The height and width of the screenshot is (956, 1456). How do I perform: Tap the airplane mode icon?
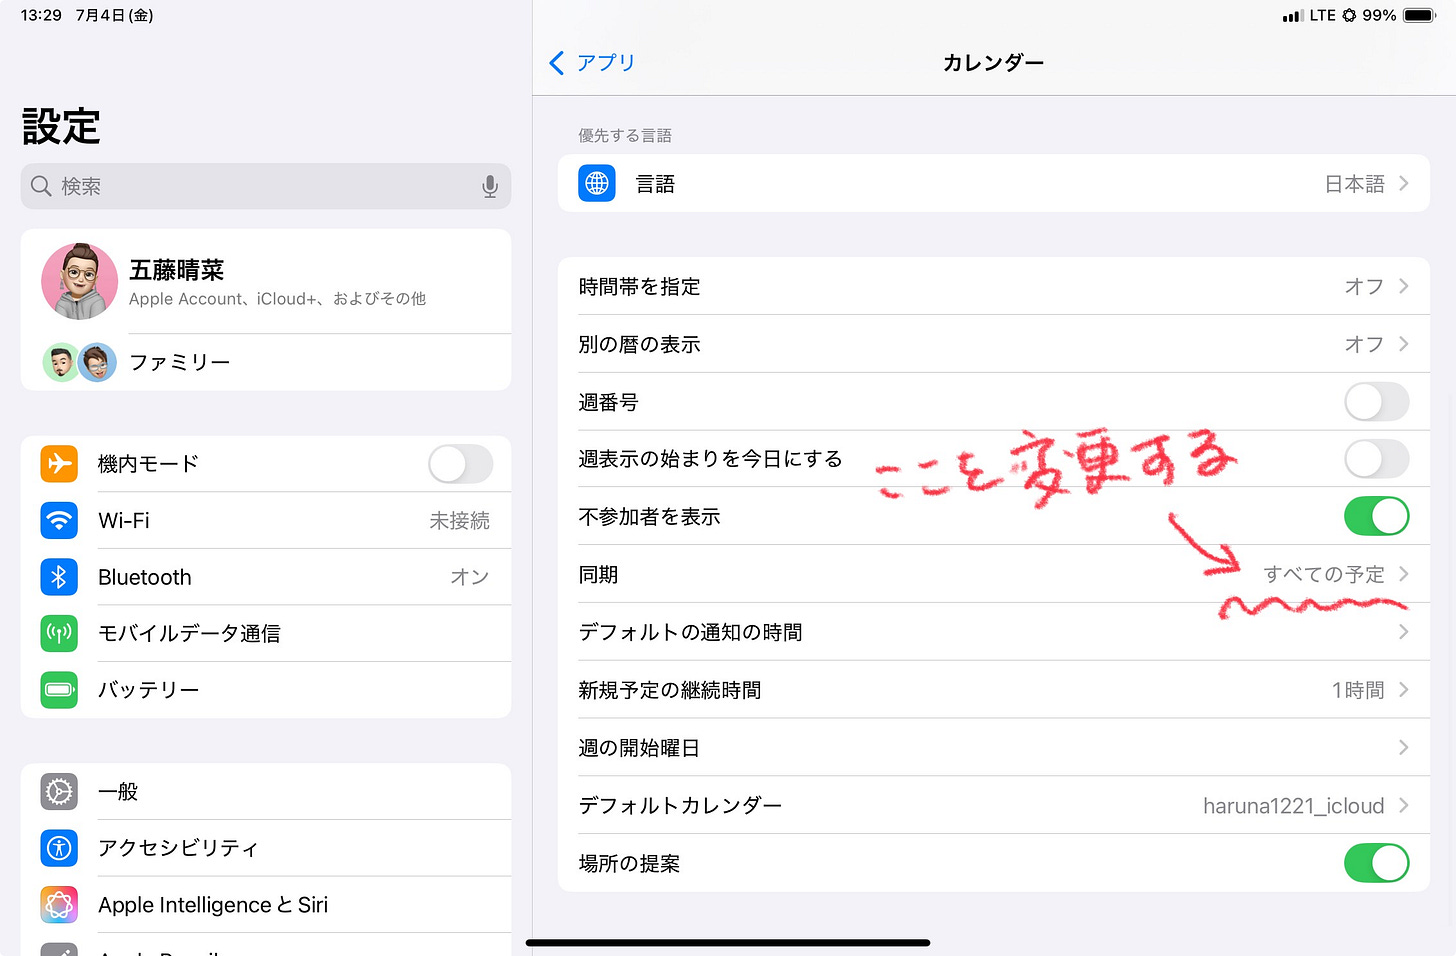pos(59,464)
